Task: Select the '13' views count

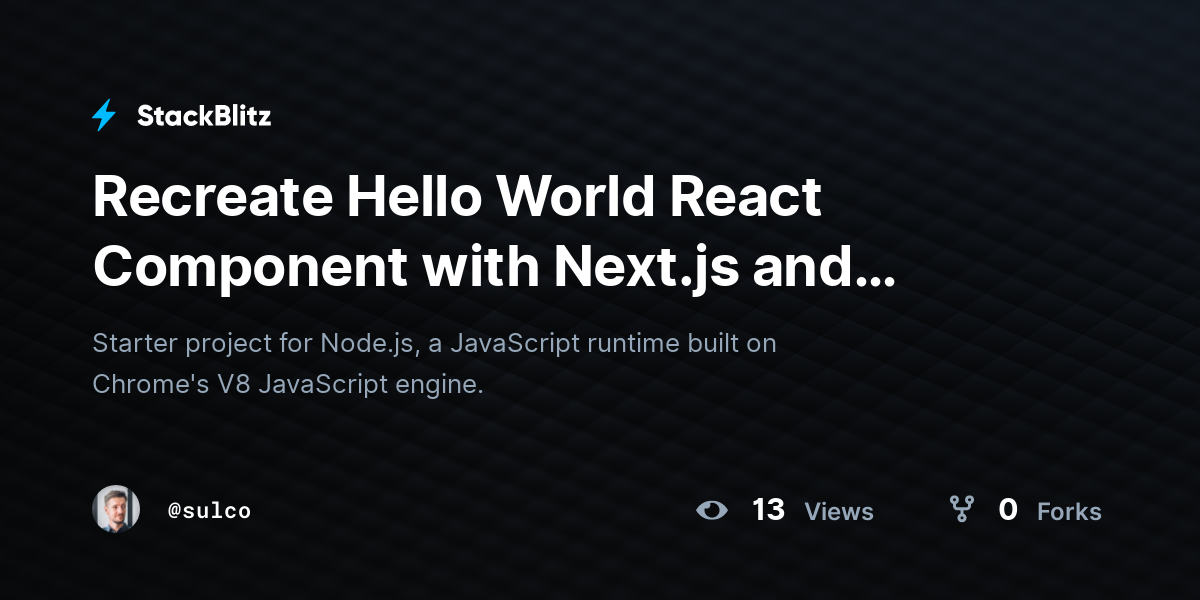Action: coord(768,510)
